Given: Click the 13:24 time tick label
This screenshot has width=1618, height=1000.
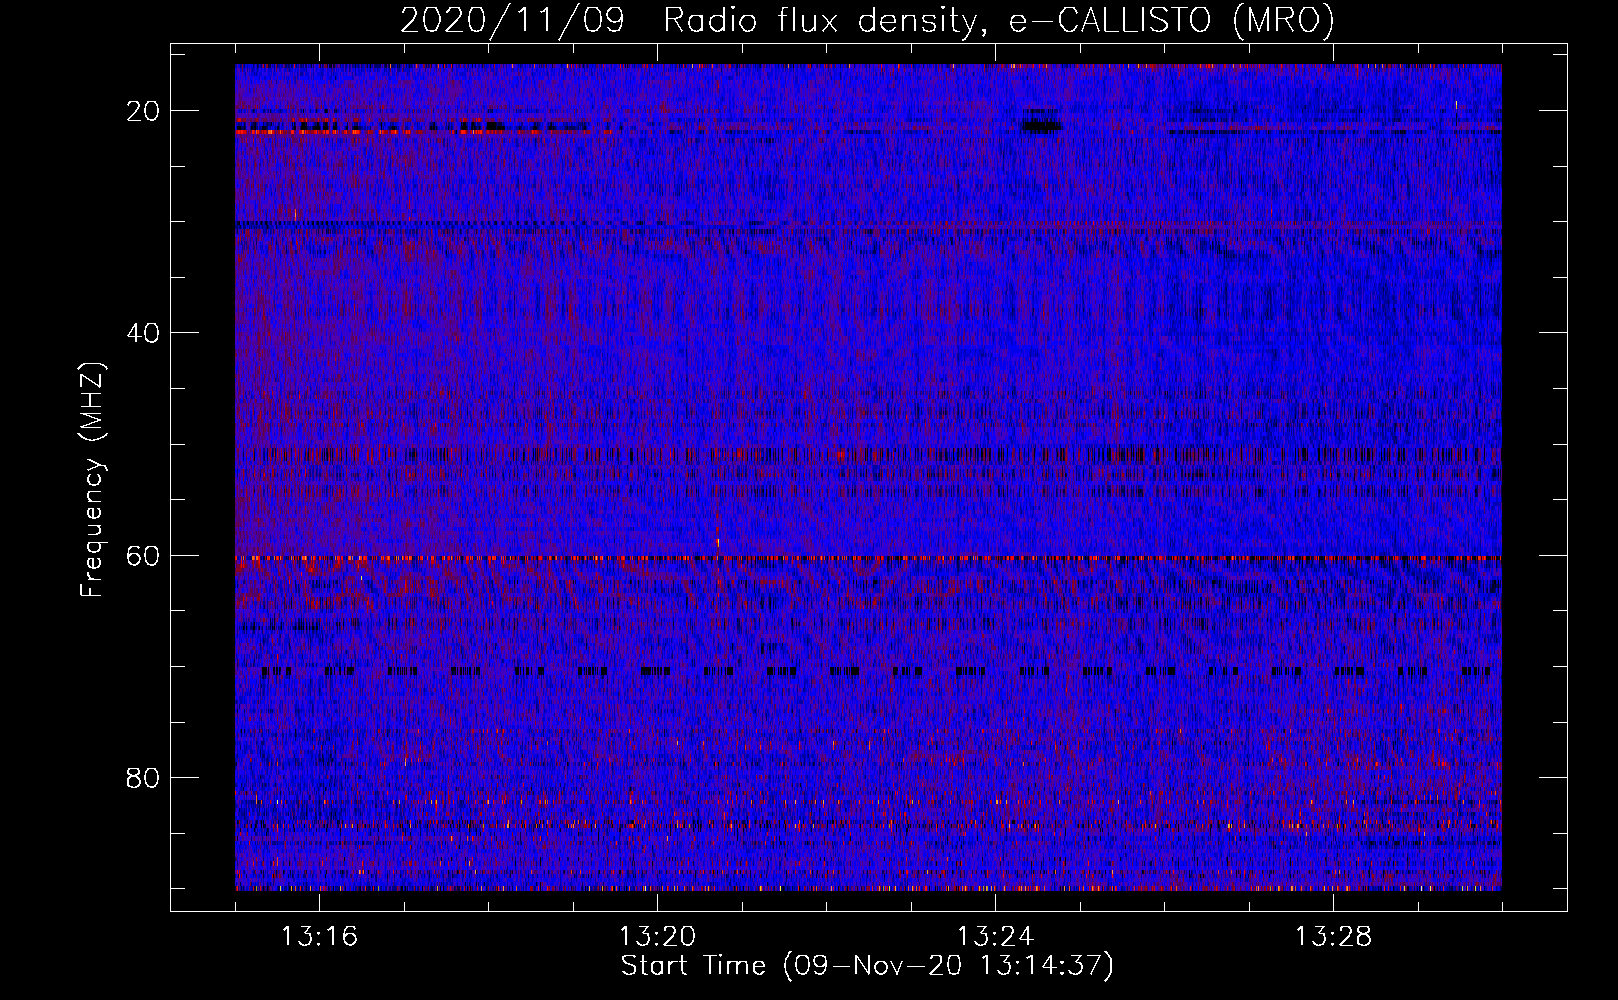Looking at the screenshot, I should (995, 937).
